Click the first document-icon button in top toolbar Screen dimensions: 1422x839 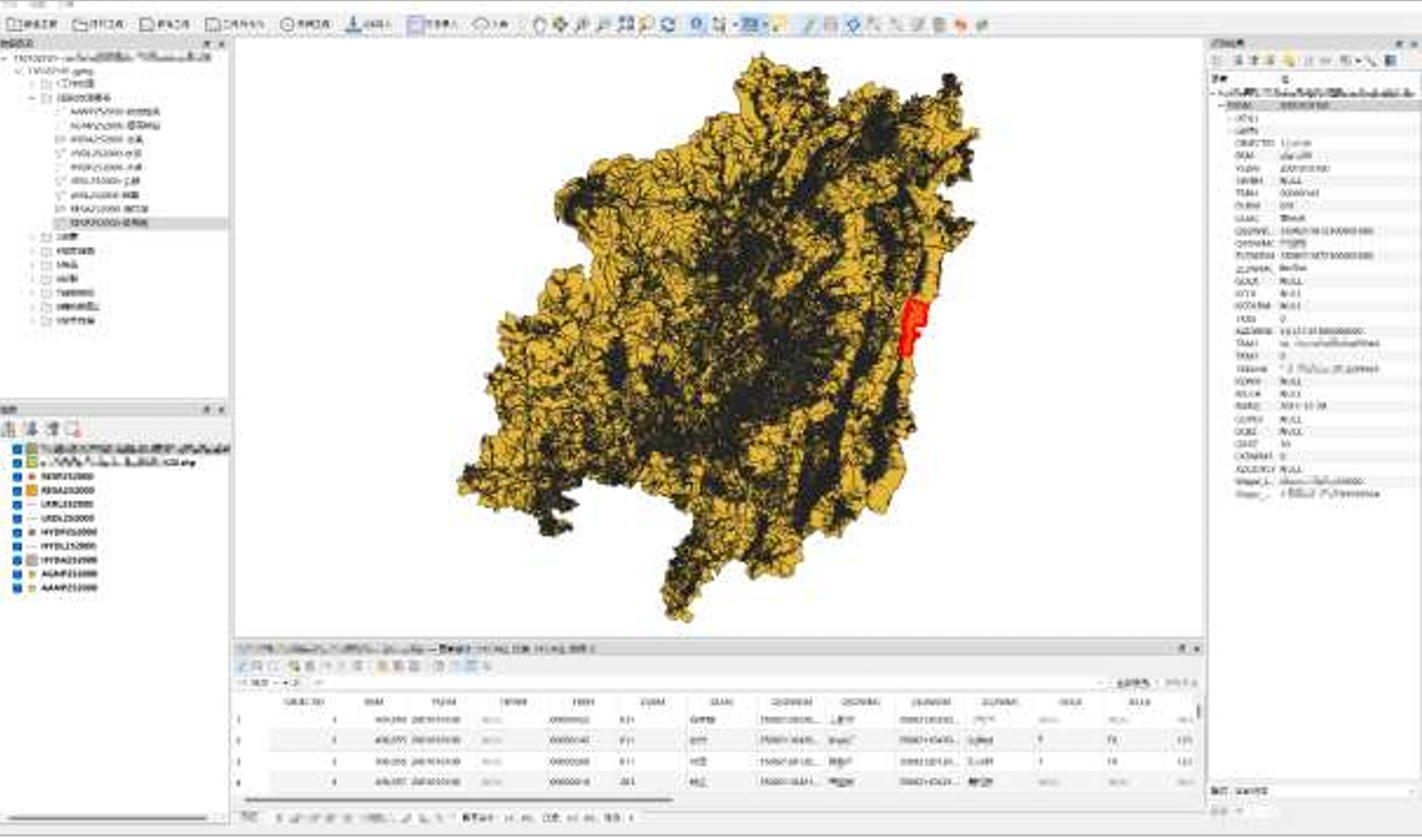click(31, 24)
